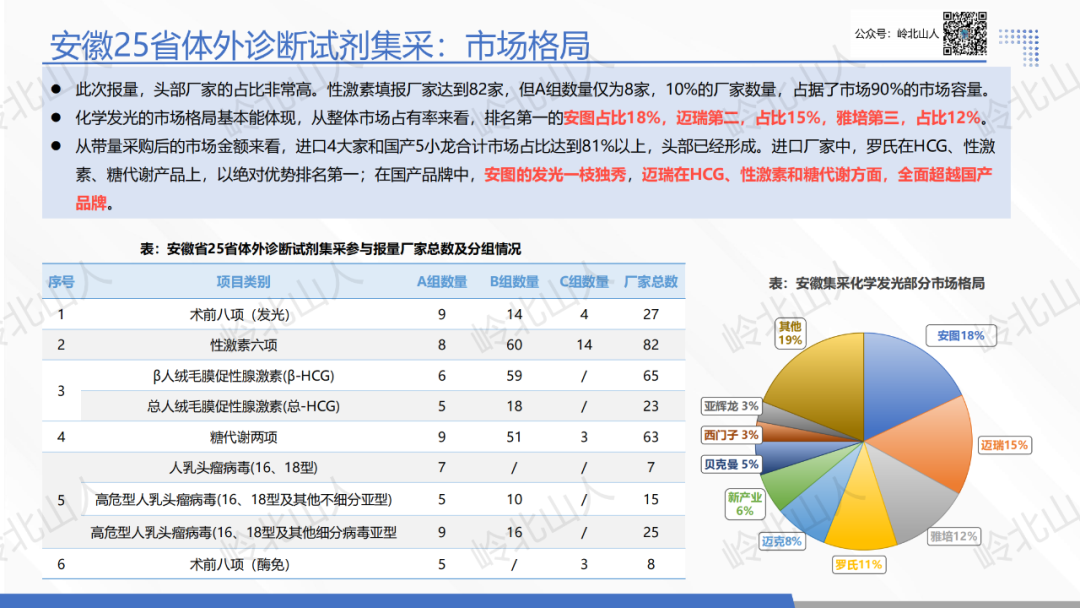Click the 迈瑞15% pie label

point(1004,445)
